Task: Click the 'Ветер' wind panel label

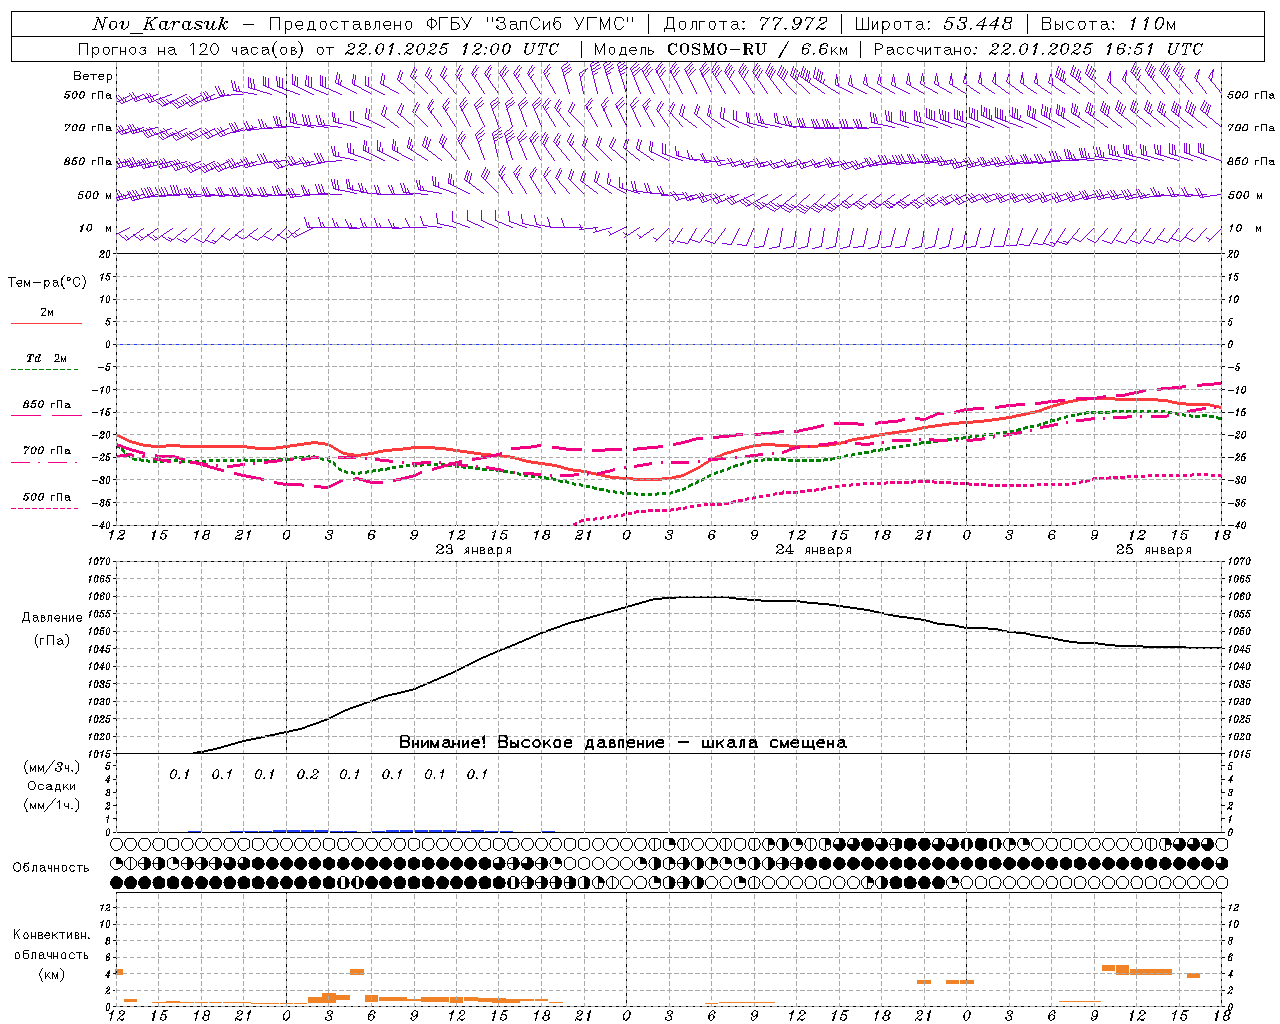Action: coord(93,76)
